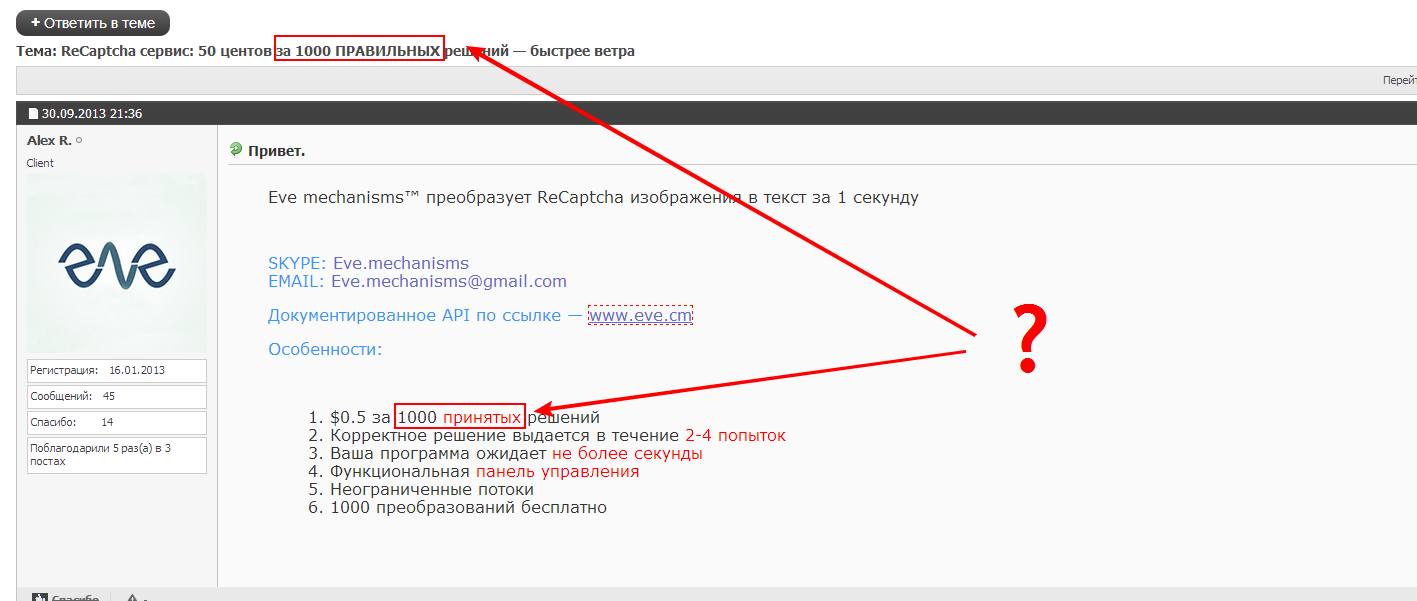Select the '30.09.2013 21:36' post timestamp
This screenshot has width=1417, height=601.
[x=92, y=114]
